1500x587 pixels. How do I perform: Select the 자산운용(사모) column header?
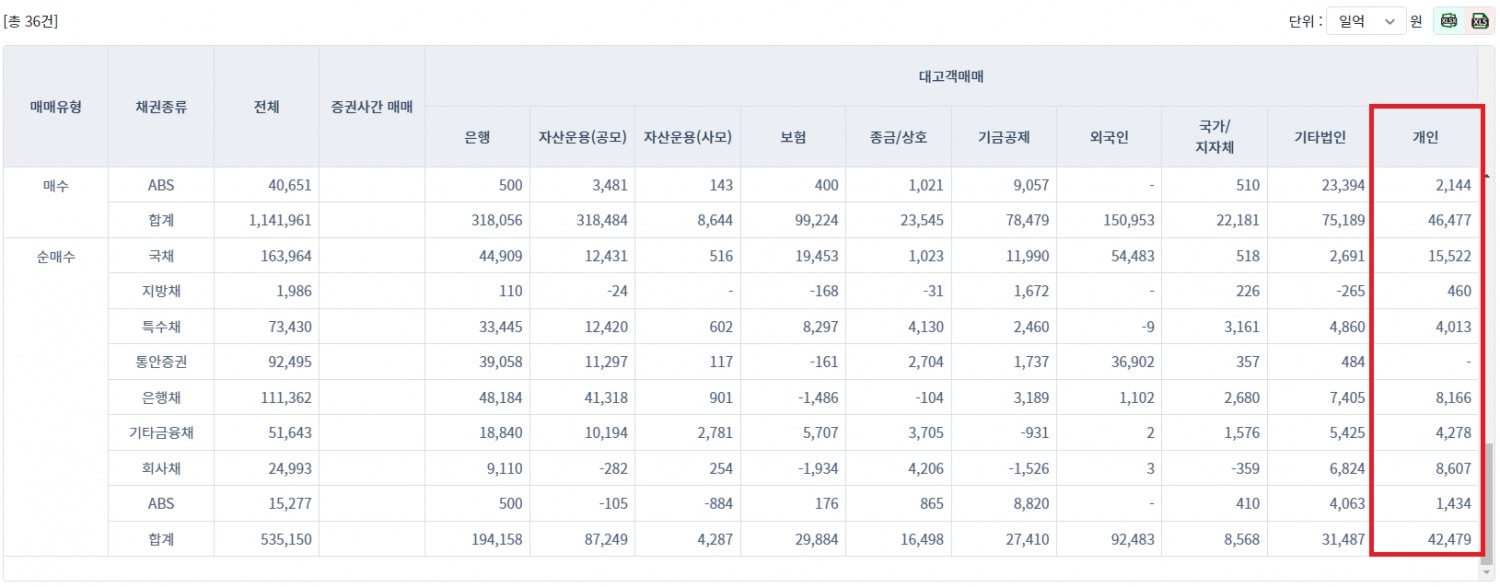688,137
